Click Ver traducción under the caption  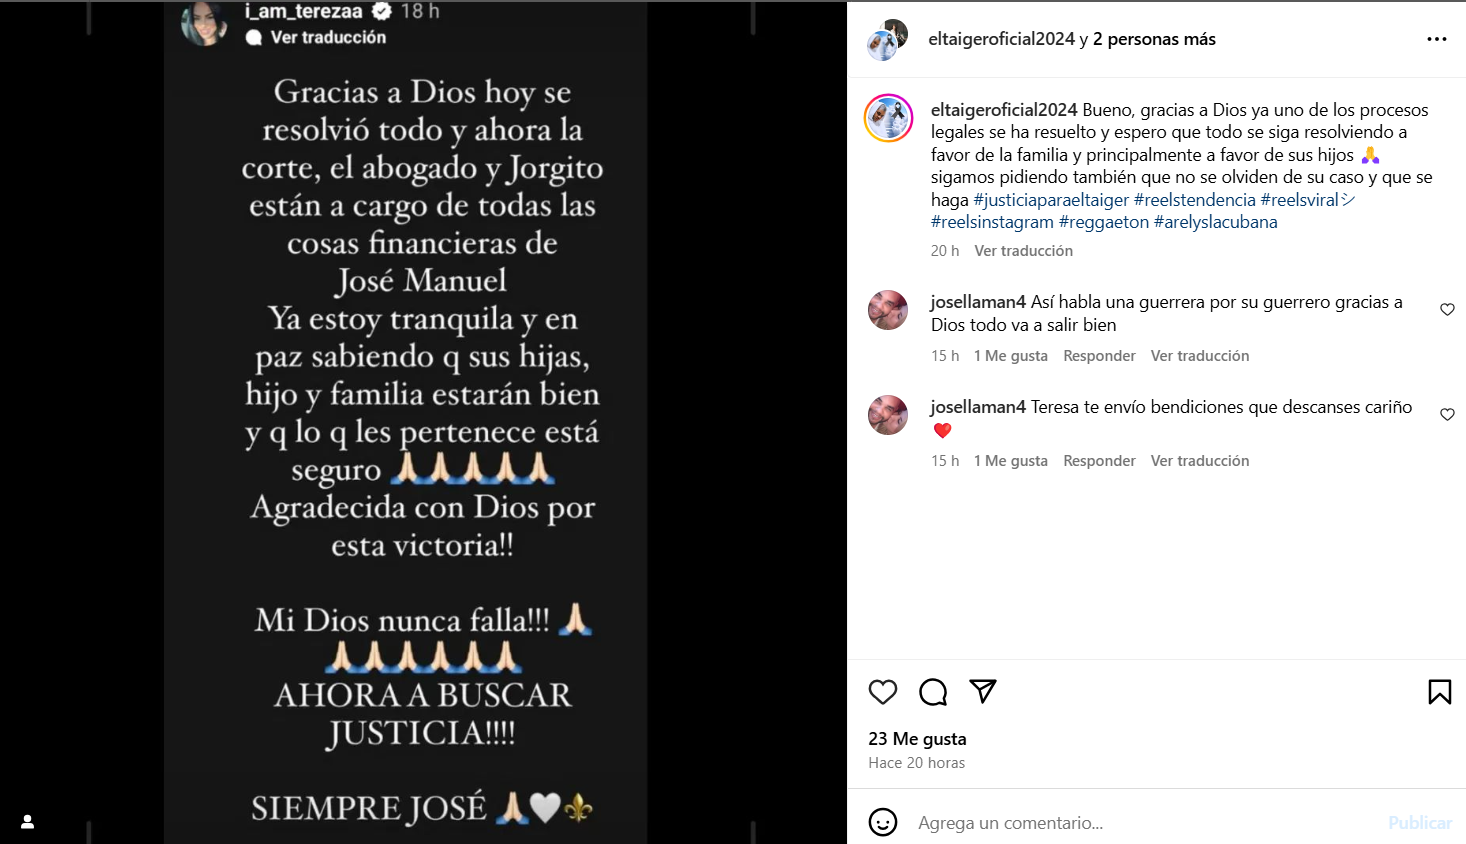(x=1024, y=251)
